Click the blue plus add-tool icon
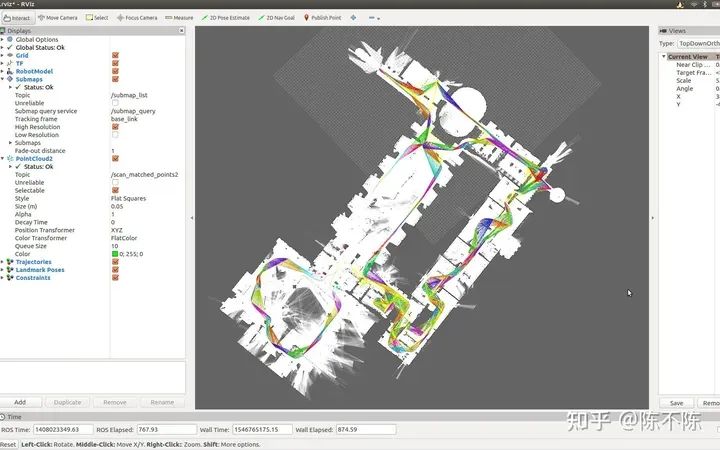Image resolution: width=720 pixels, height=450 pixels. pos(353,17)
